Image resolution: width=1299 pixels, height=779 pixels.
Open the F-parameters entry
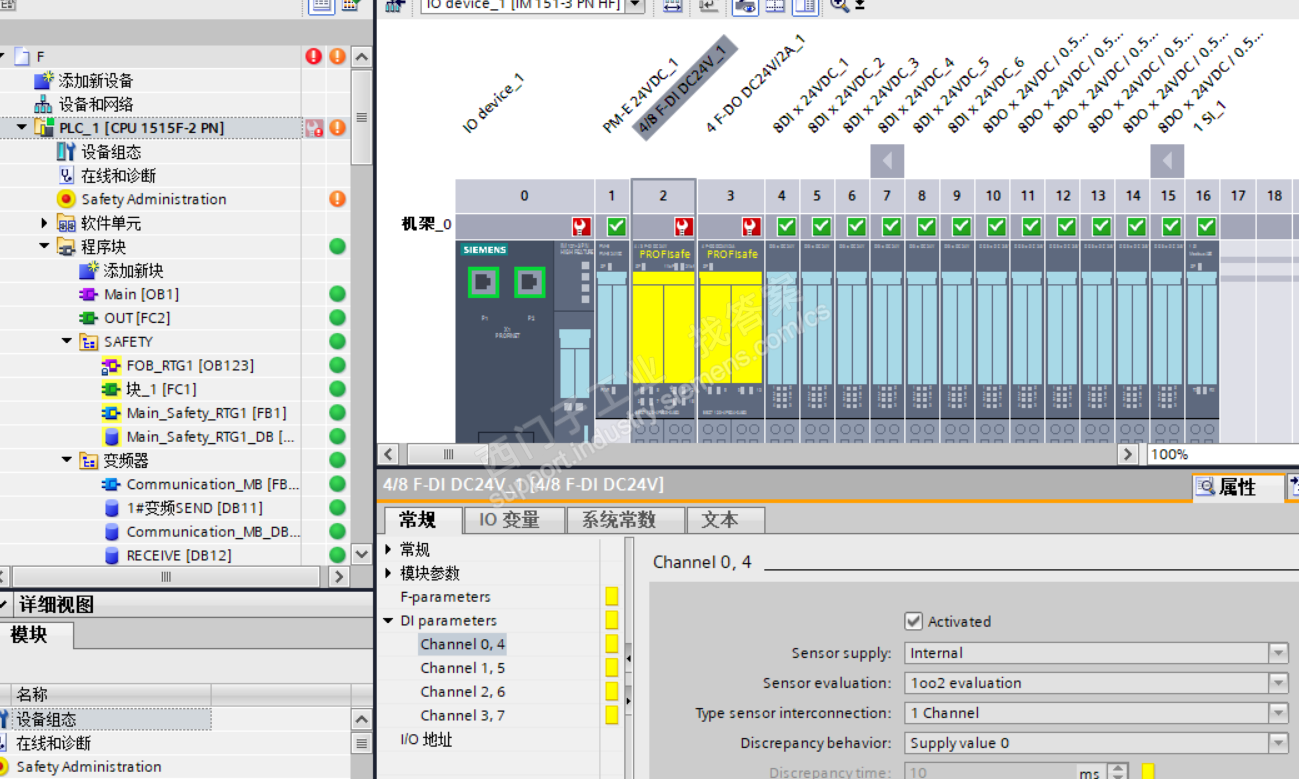click(446, 597)
